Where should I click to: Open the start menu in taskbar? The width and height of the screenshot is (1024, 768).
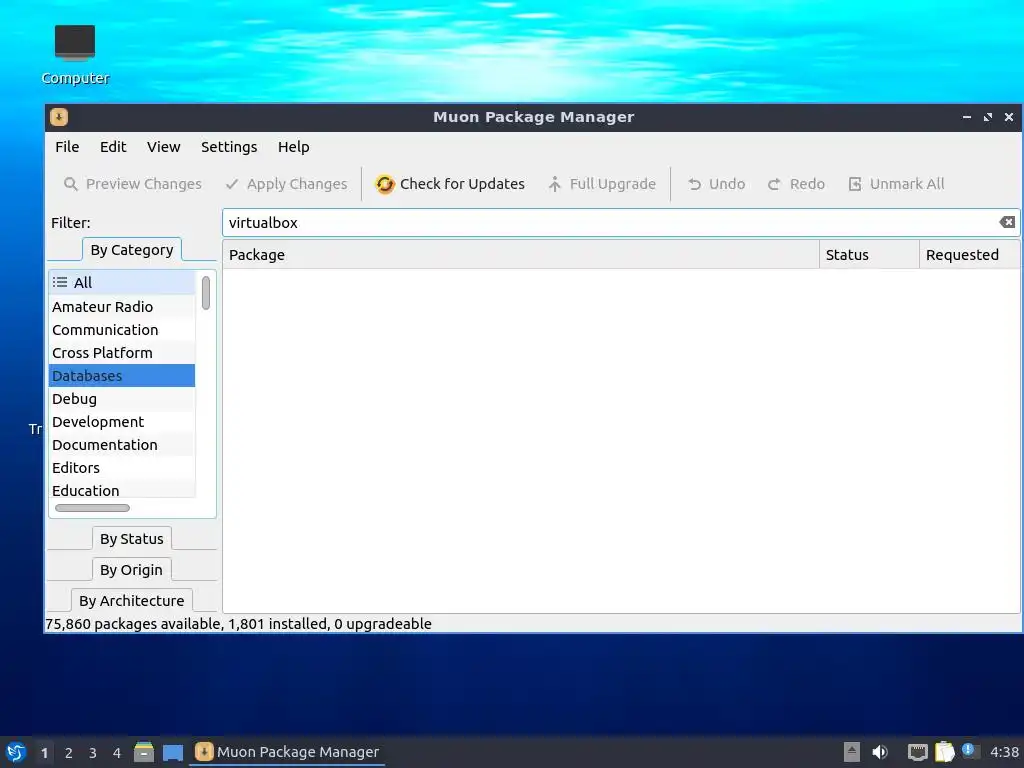coord(16,752)
